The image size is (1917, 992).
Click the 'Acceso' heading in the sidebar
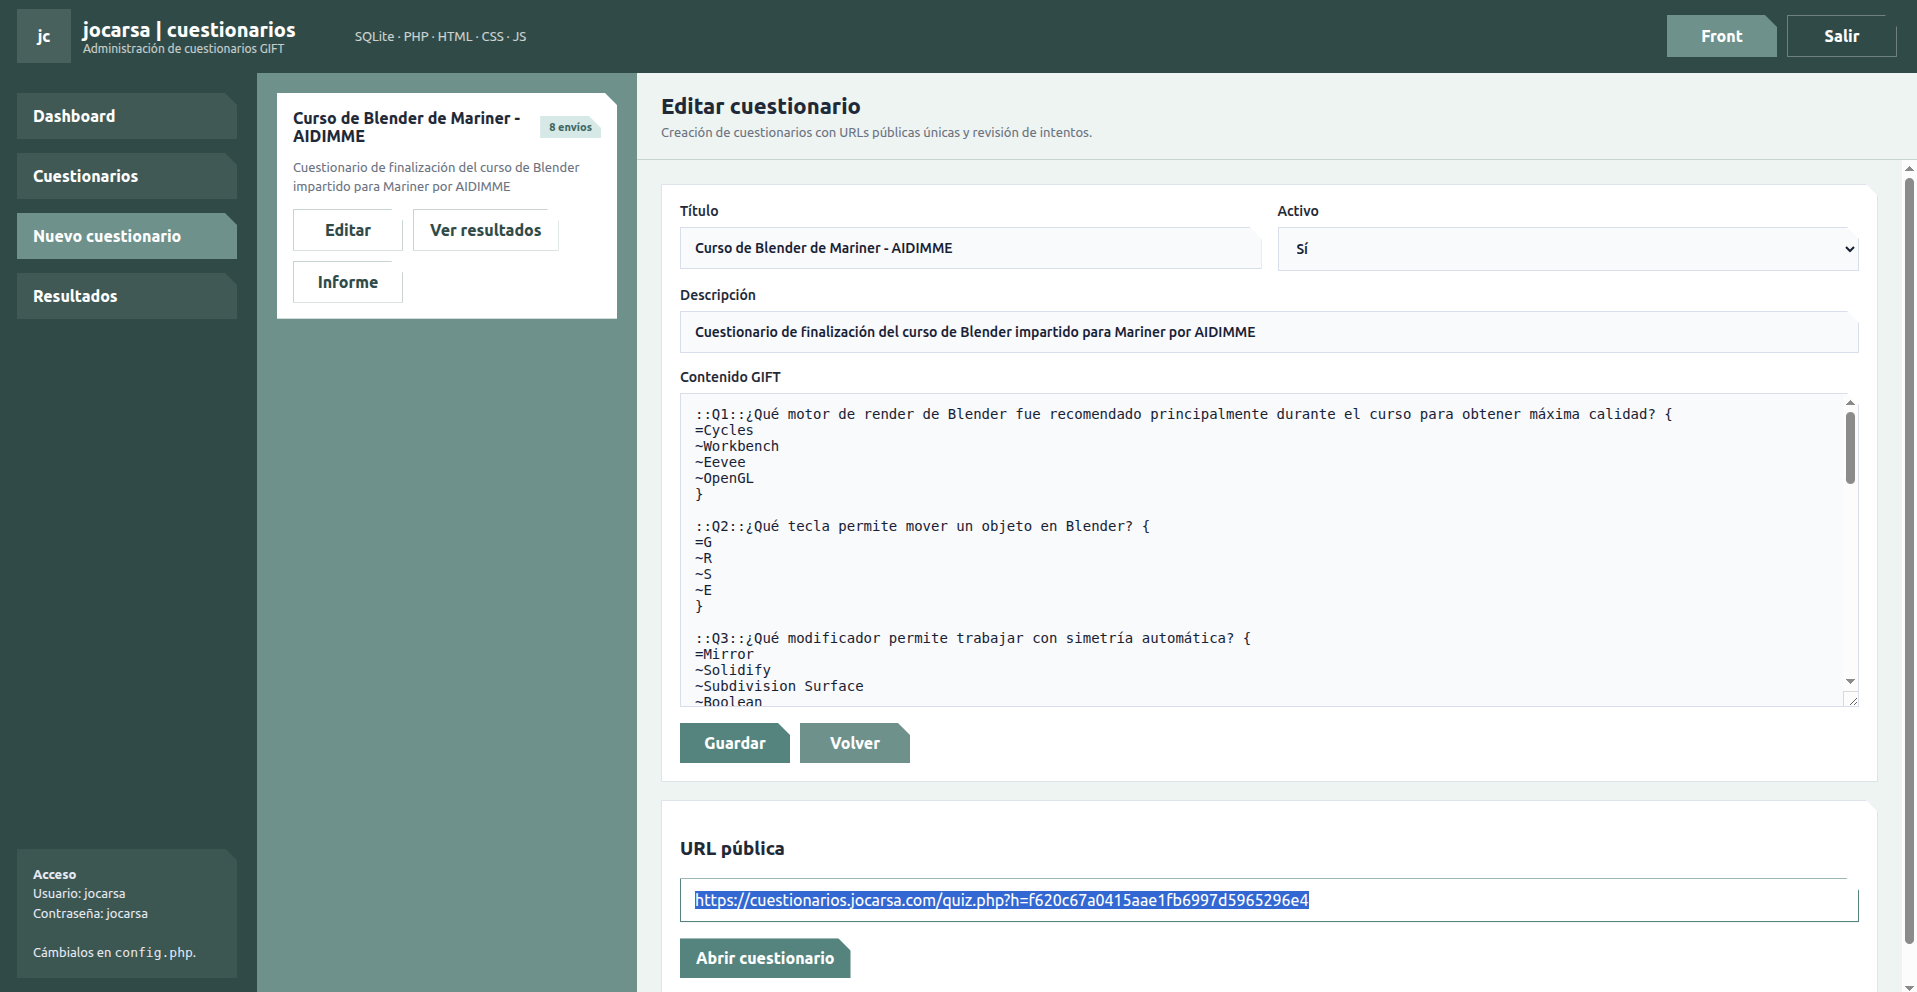click(55, 875)
